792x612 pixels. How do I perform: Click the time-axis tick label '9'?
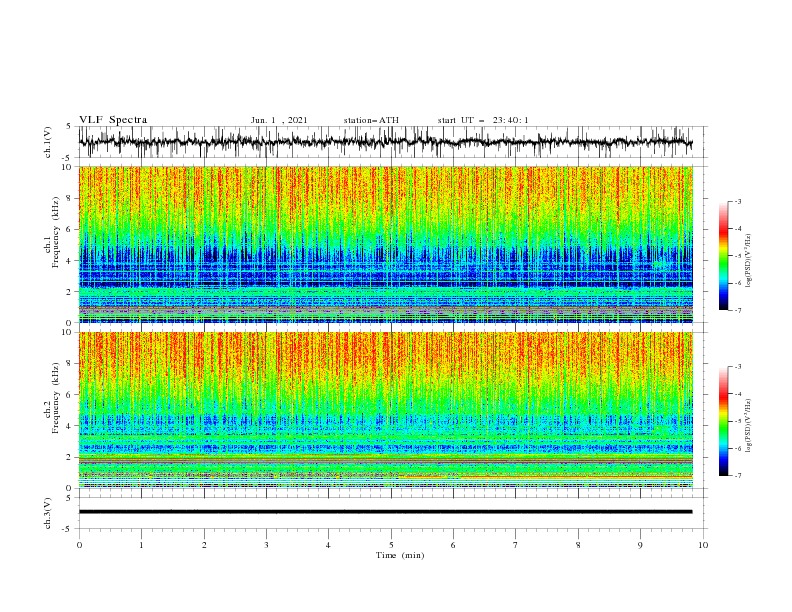pos(640,545)
